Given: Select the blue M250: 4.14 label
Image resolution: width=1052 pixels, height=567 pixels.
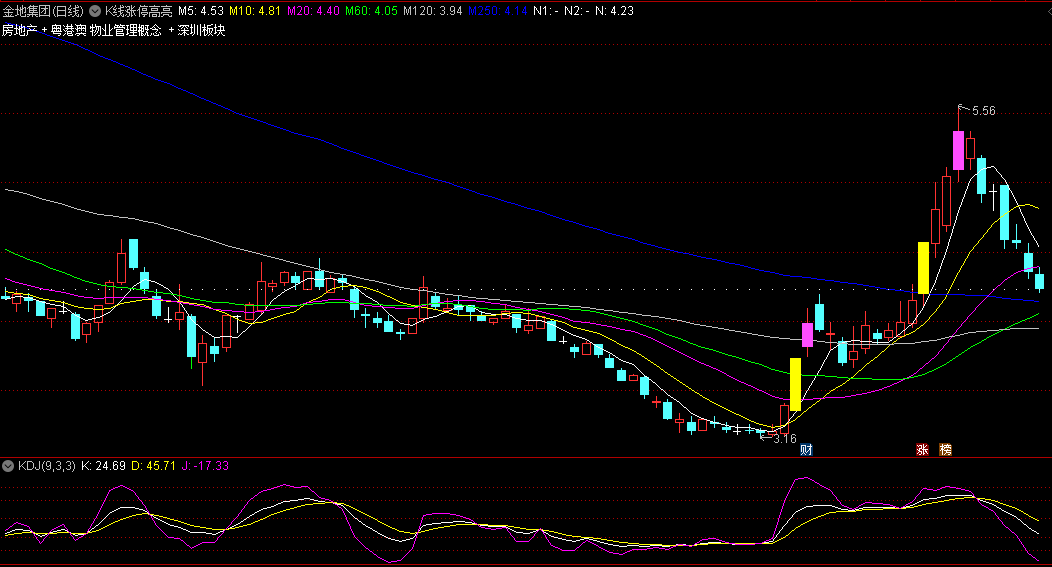Looking at the screenshot, I should tap(498, 11).
